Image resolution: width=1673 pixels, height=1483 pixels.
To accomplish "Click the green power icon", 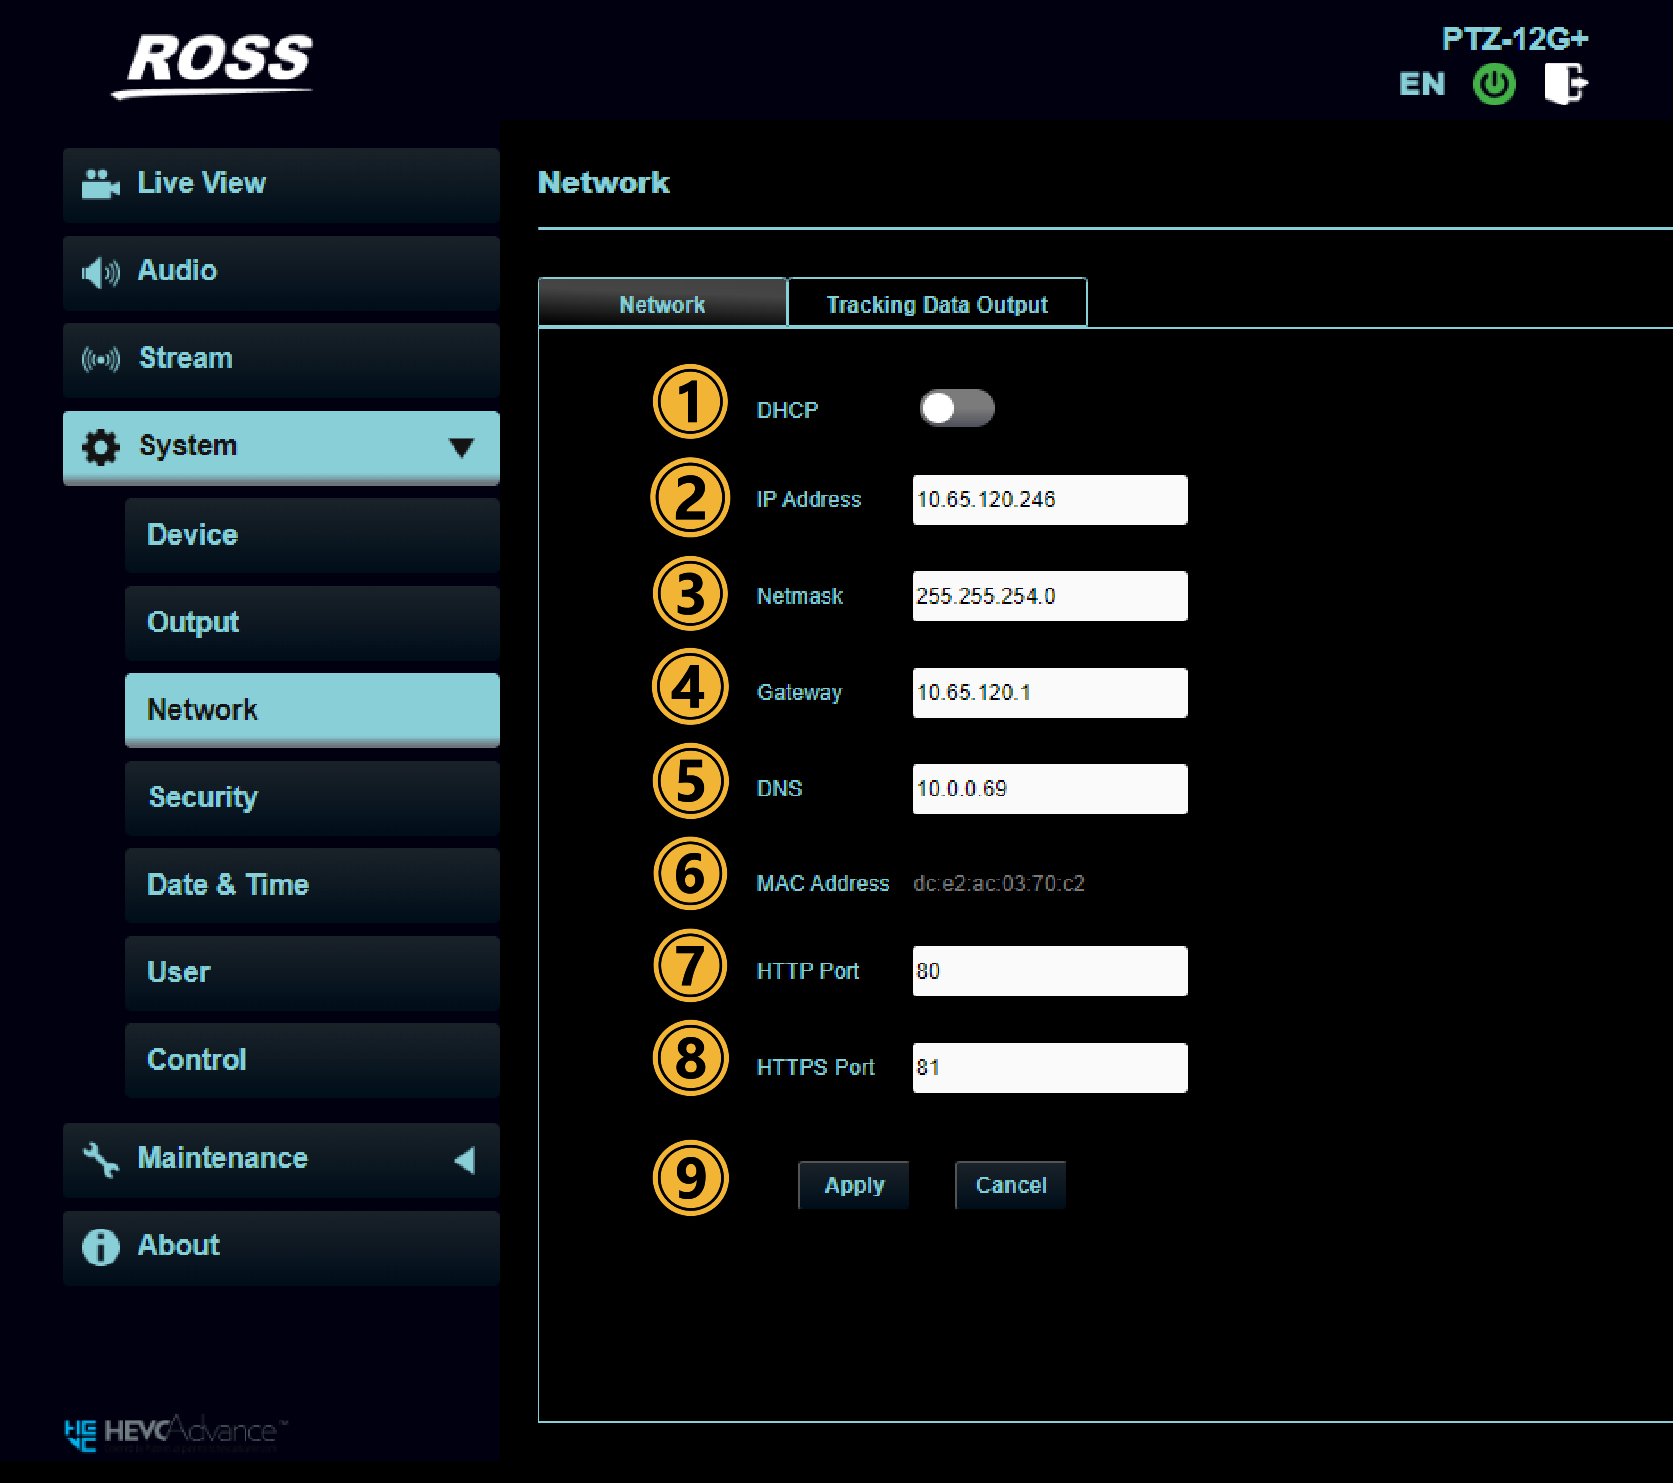I will (x=1494, y=84).
